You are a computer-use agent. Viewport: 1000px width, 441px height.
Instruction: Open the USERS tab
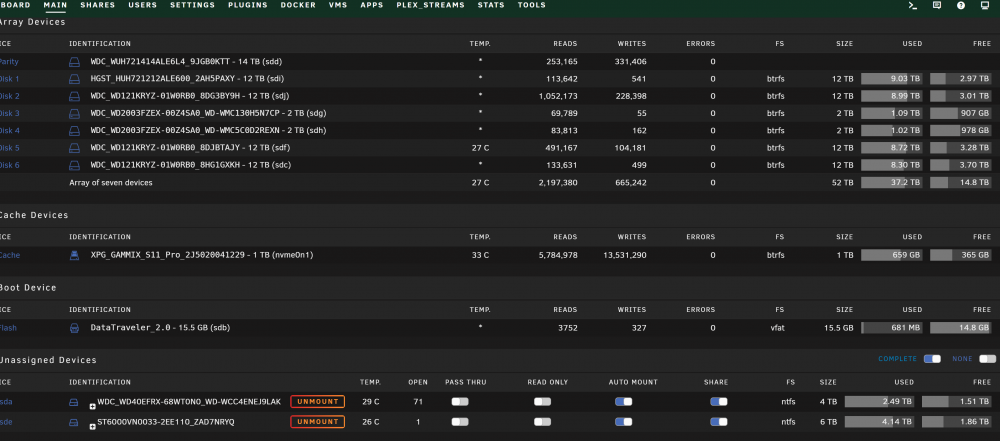(143, 5)
